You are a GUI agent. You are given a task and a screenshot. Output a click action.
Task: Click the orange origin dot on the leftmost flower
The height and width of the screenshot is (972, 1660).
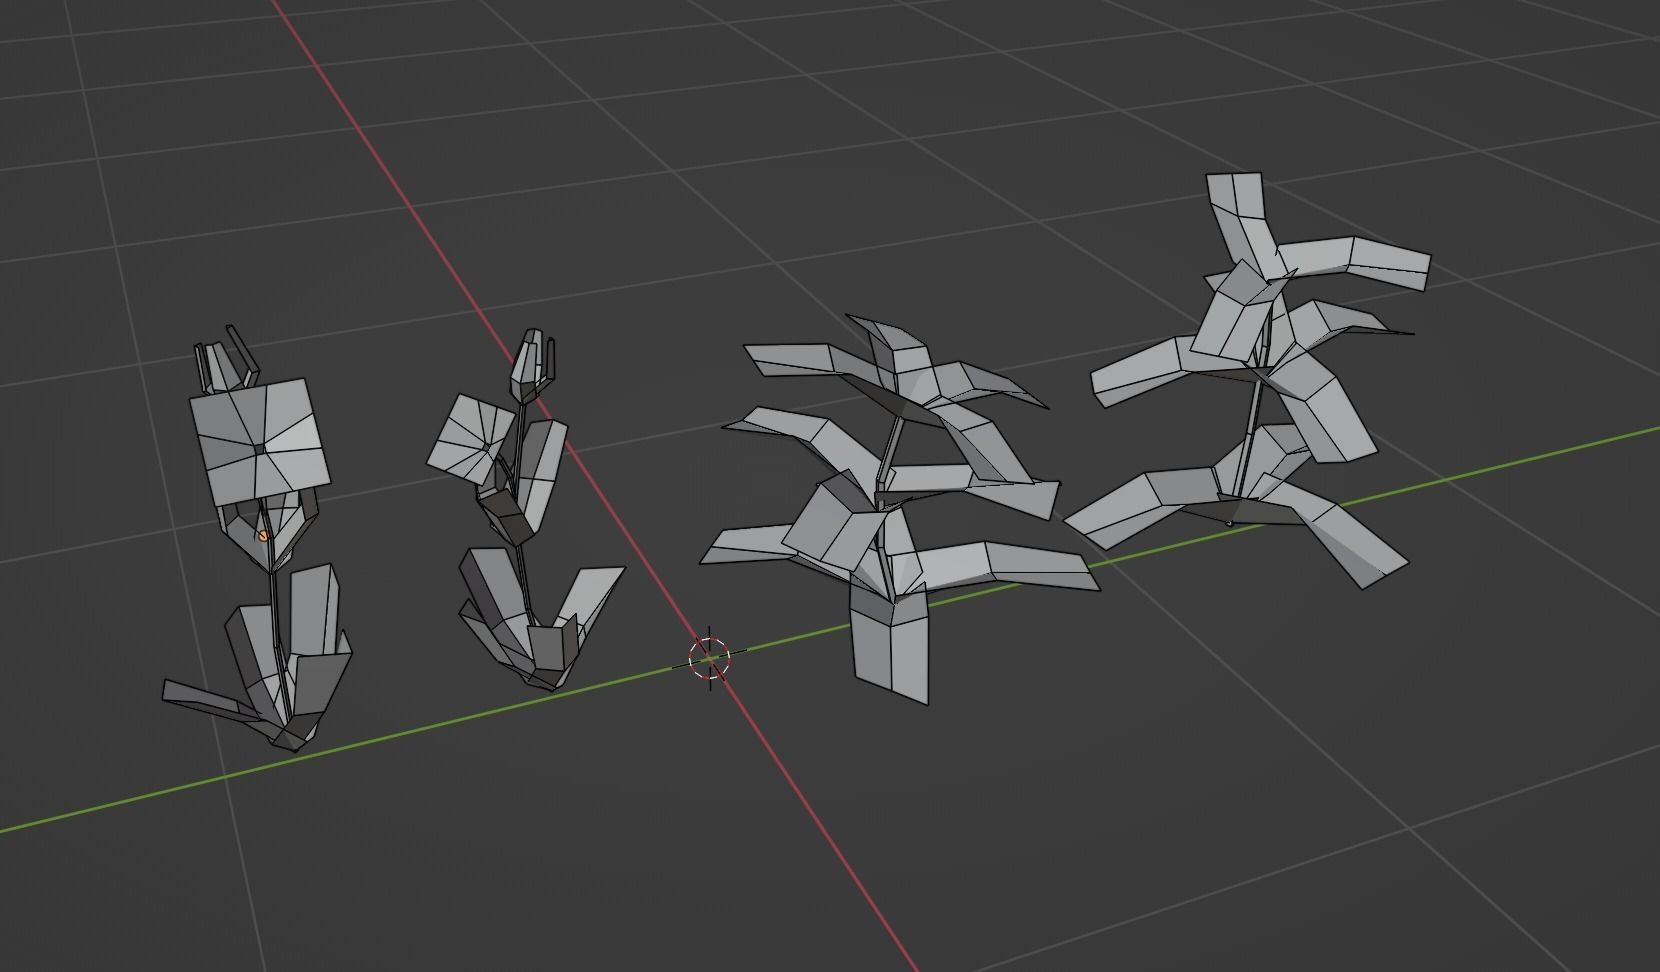point(263,536)
